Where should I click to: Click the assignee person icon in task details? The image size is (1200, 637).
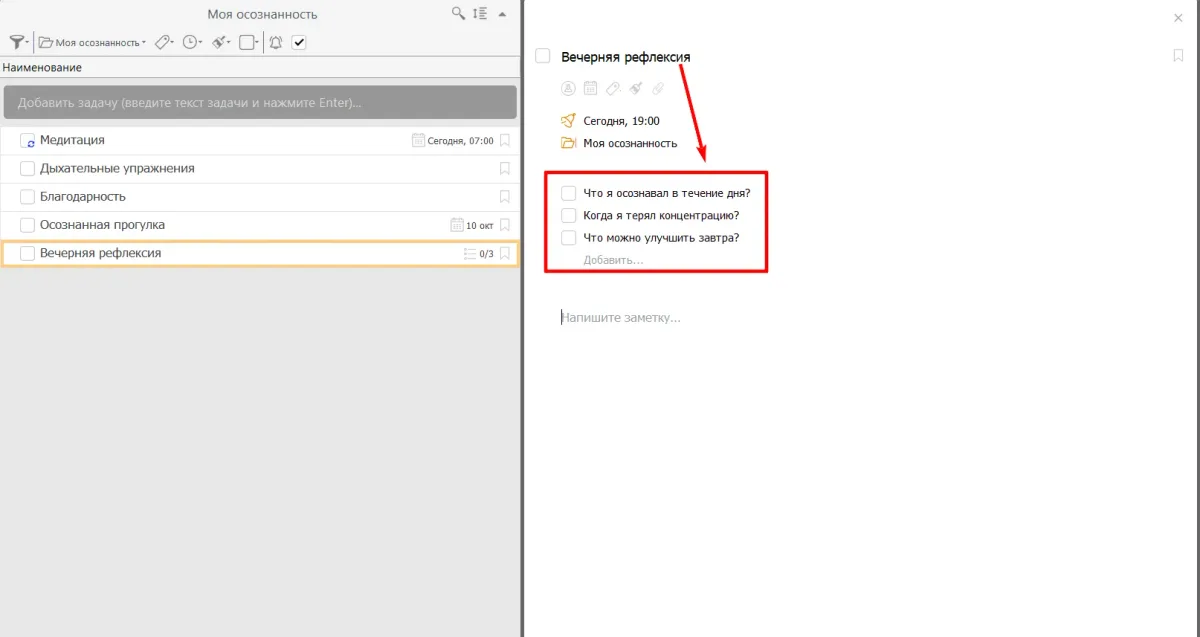[x=569, y=88]
